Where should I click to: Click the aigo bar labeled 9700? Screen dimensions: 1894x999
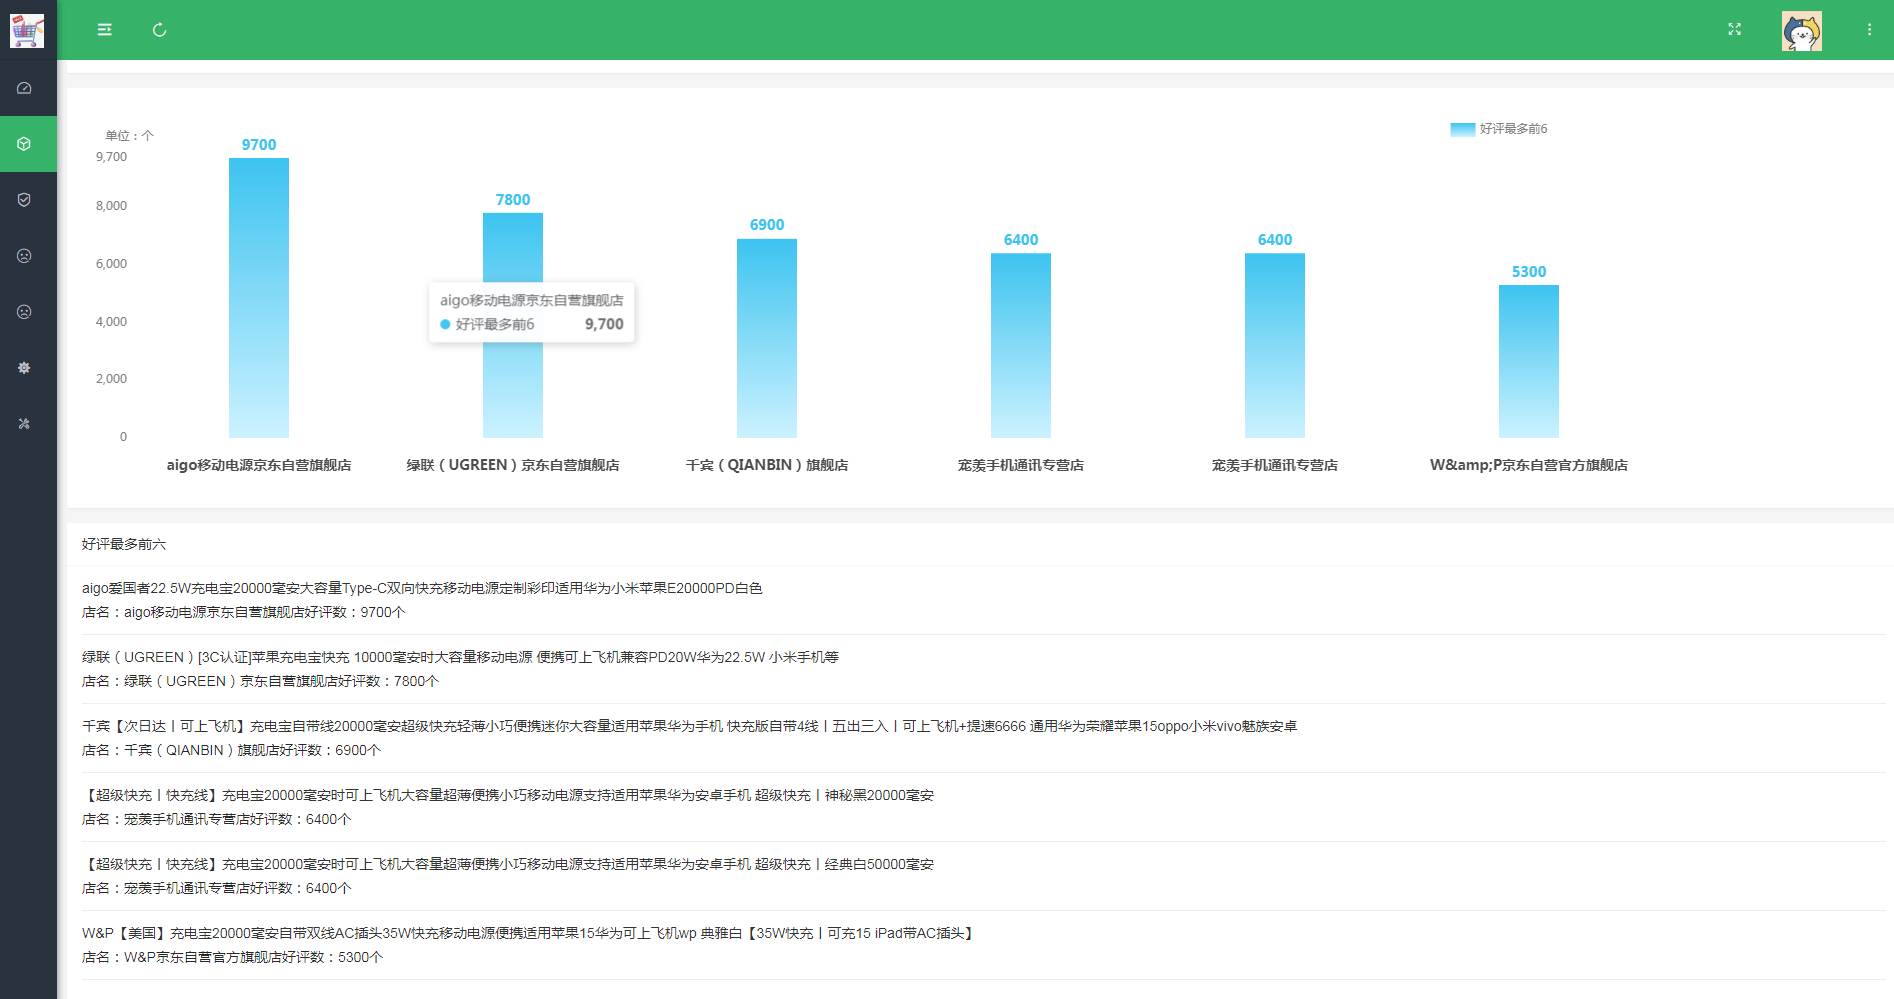click(259, 298)
